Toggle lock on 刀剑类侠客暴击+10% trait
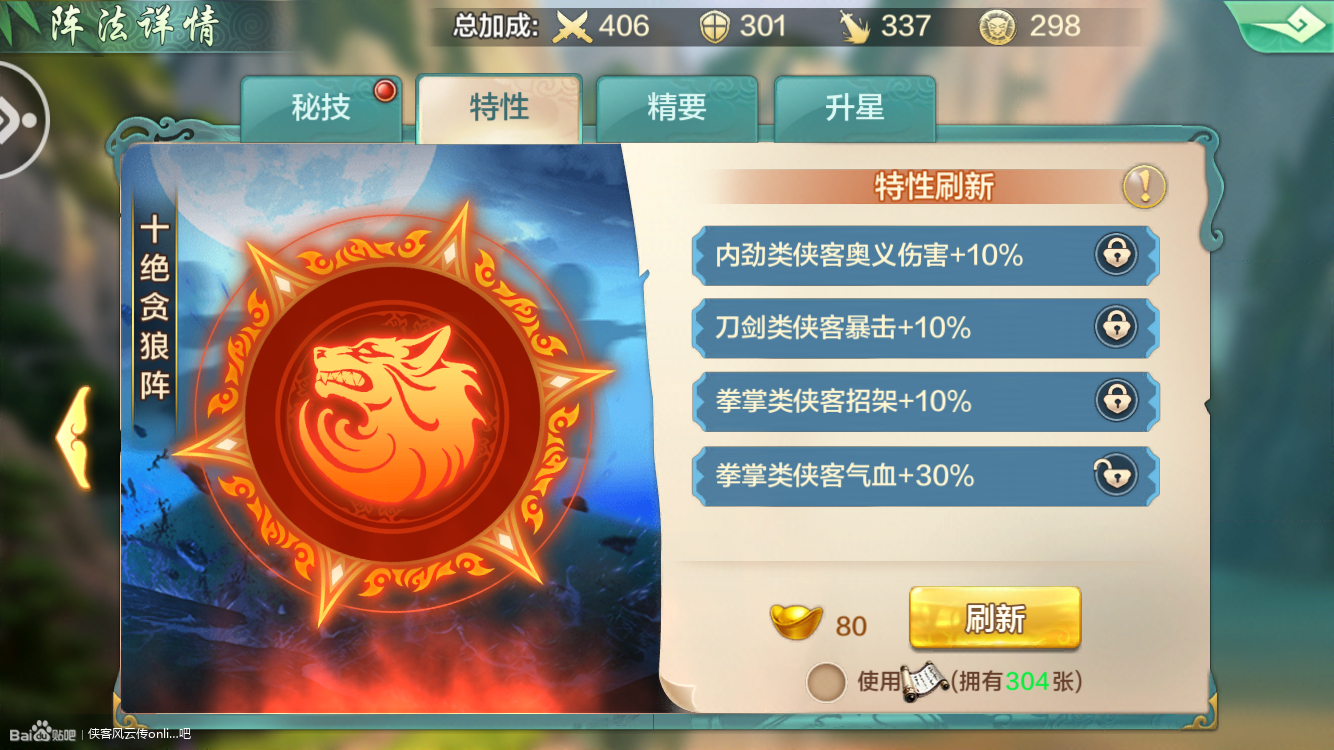 (x=1116, y=327)
